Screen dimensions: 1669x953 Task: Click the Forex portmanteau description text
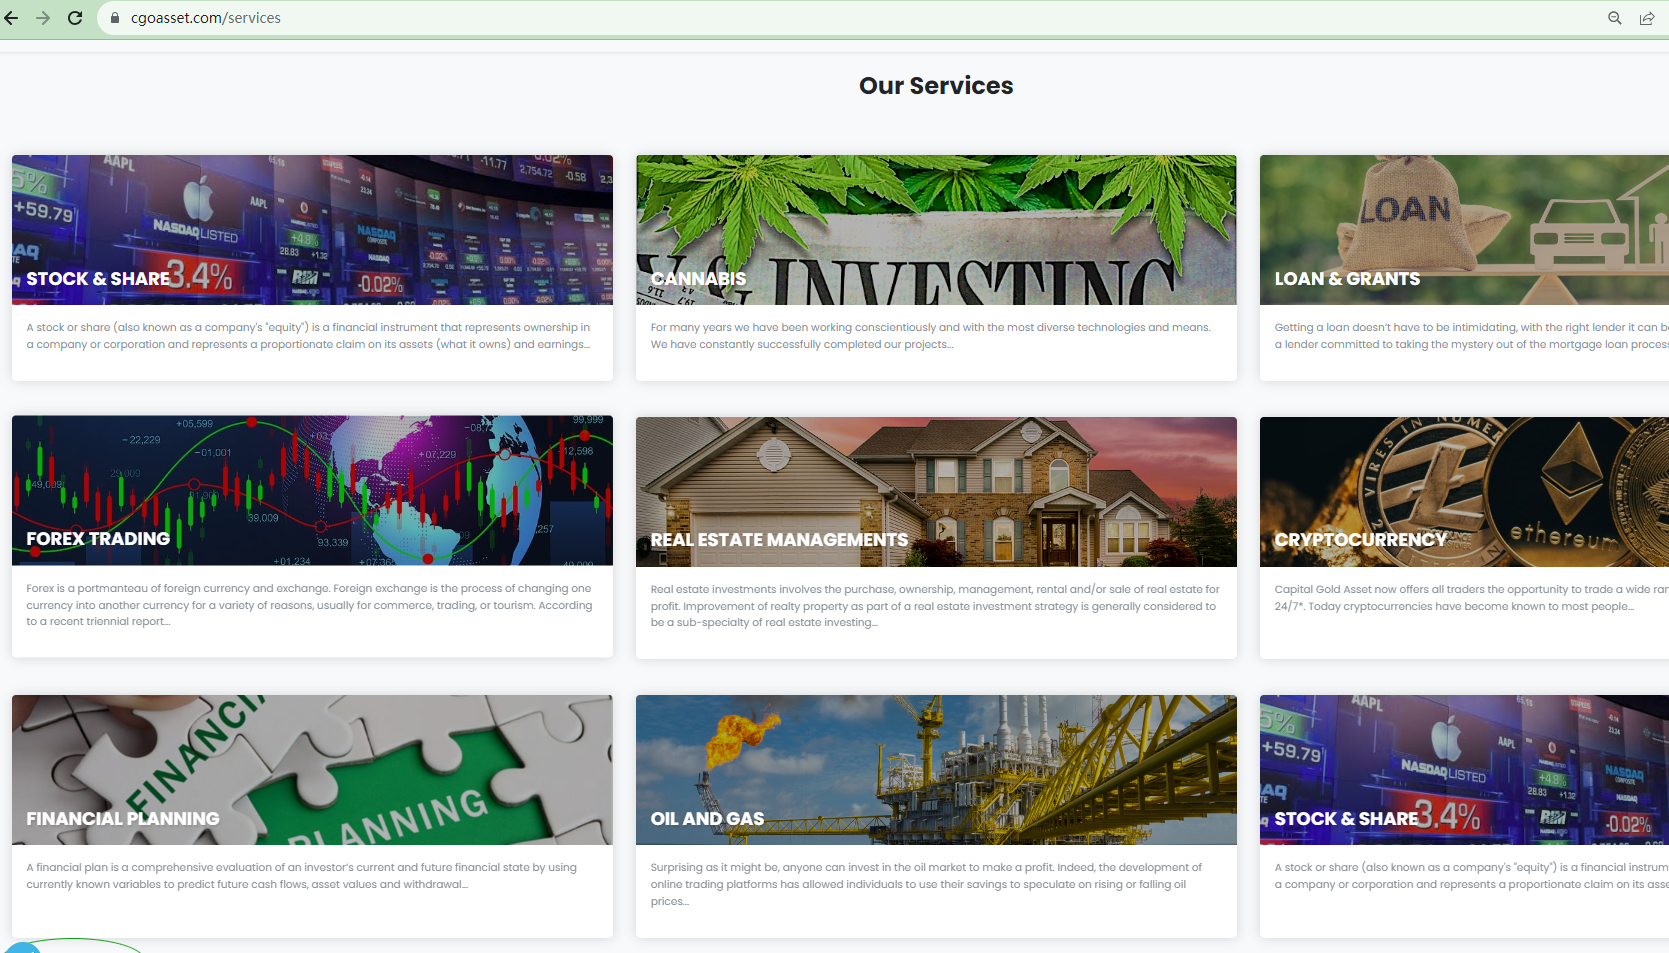click(x=310, y=605)
